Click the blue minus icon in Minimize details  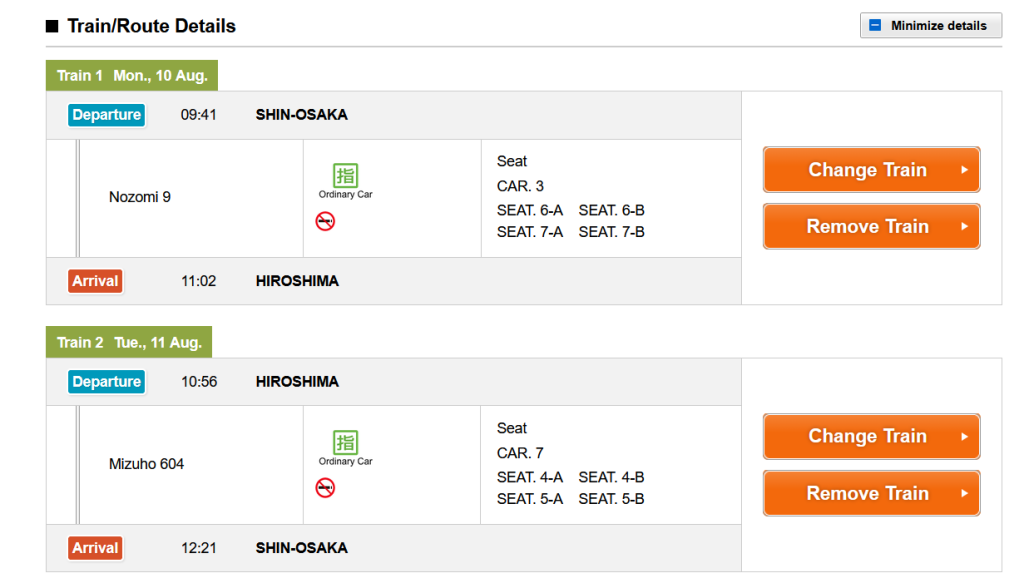875,25
